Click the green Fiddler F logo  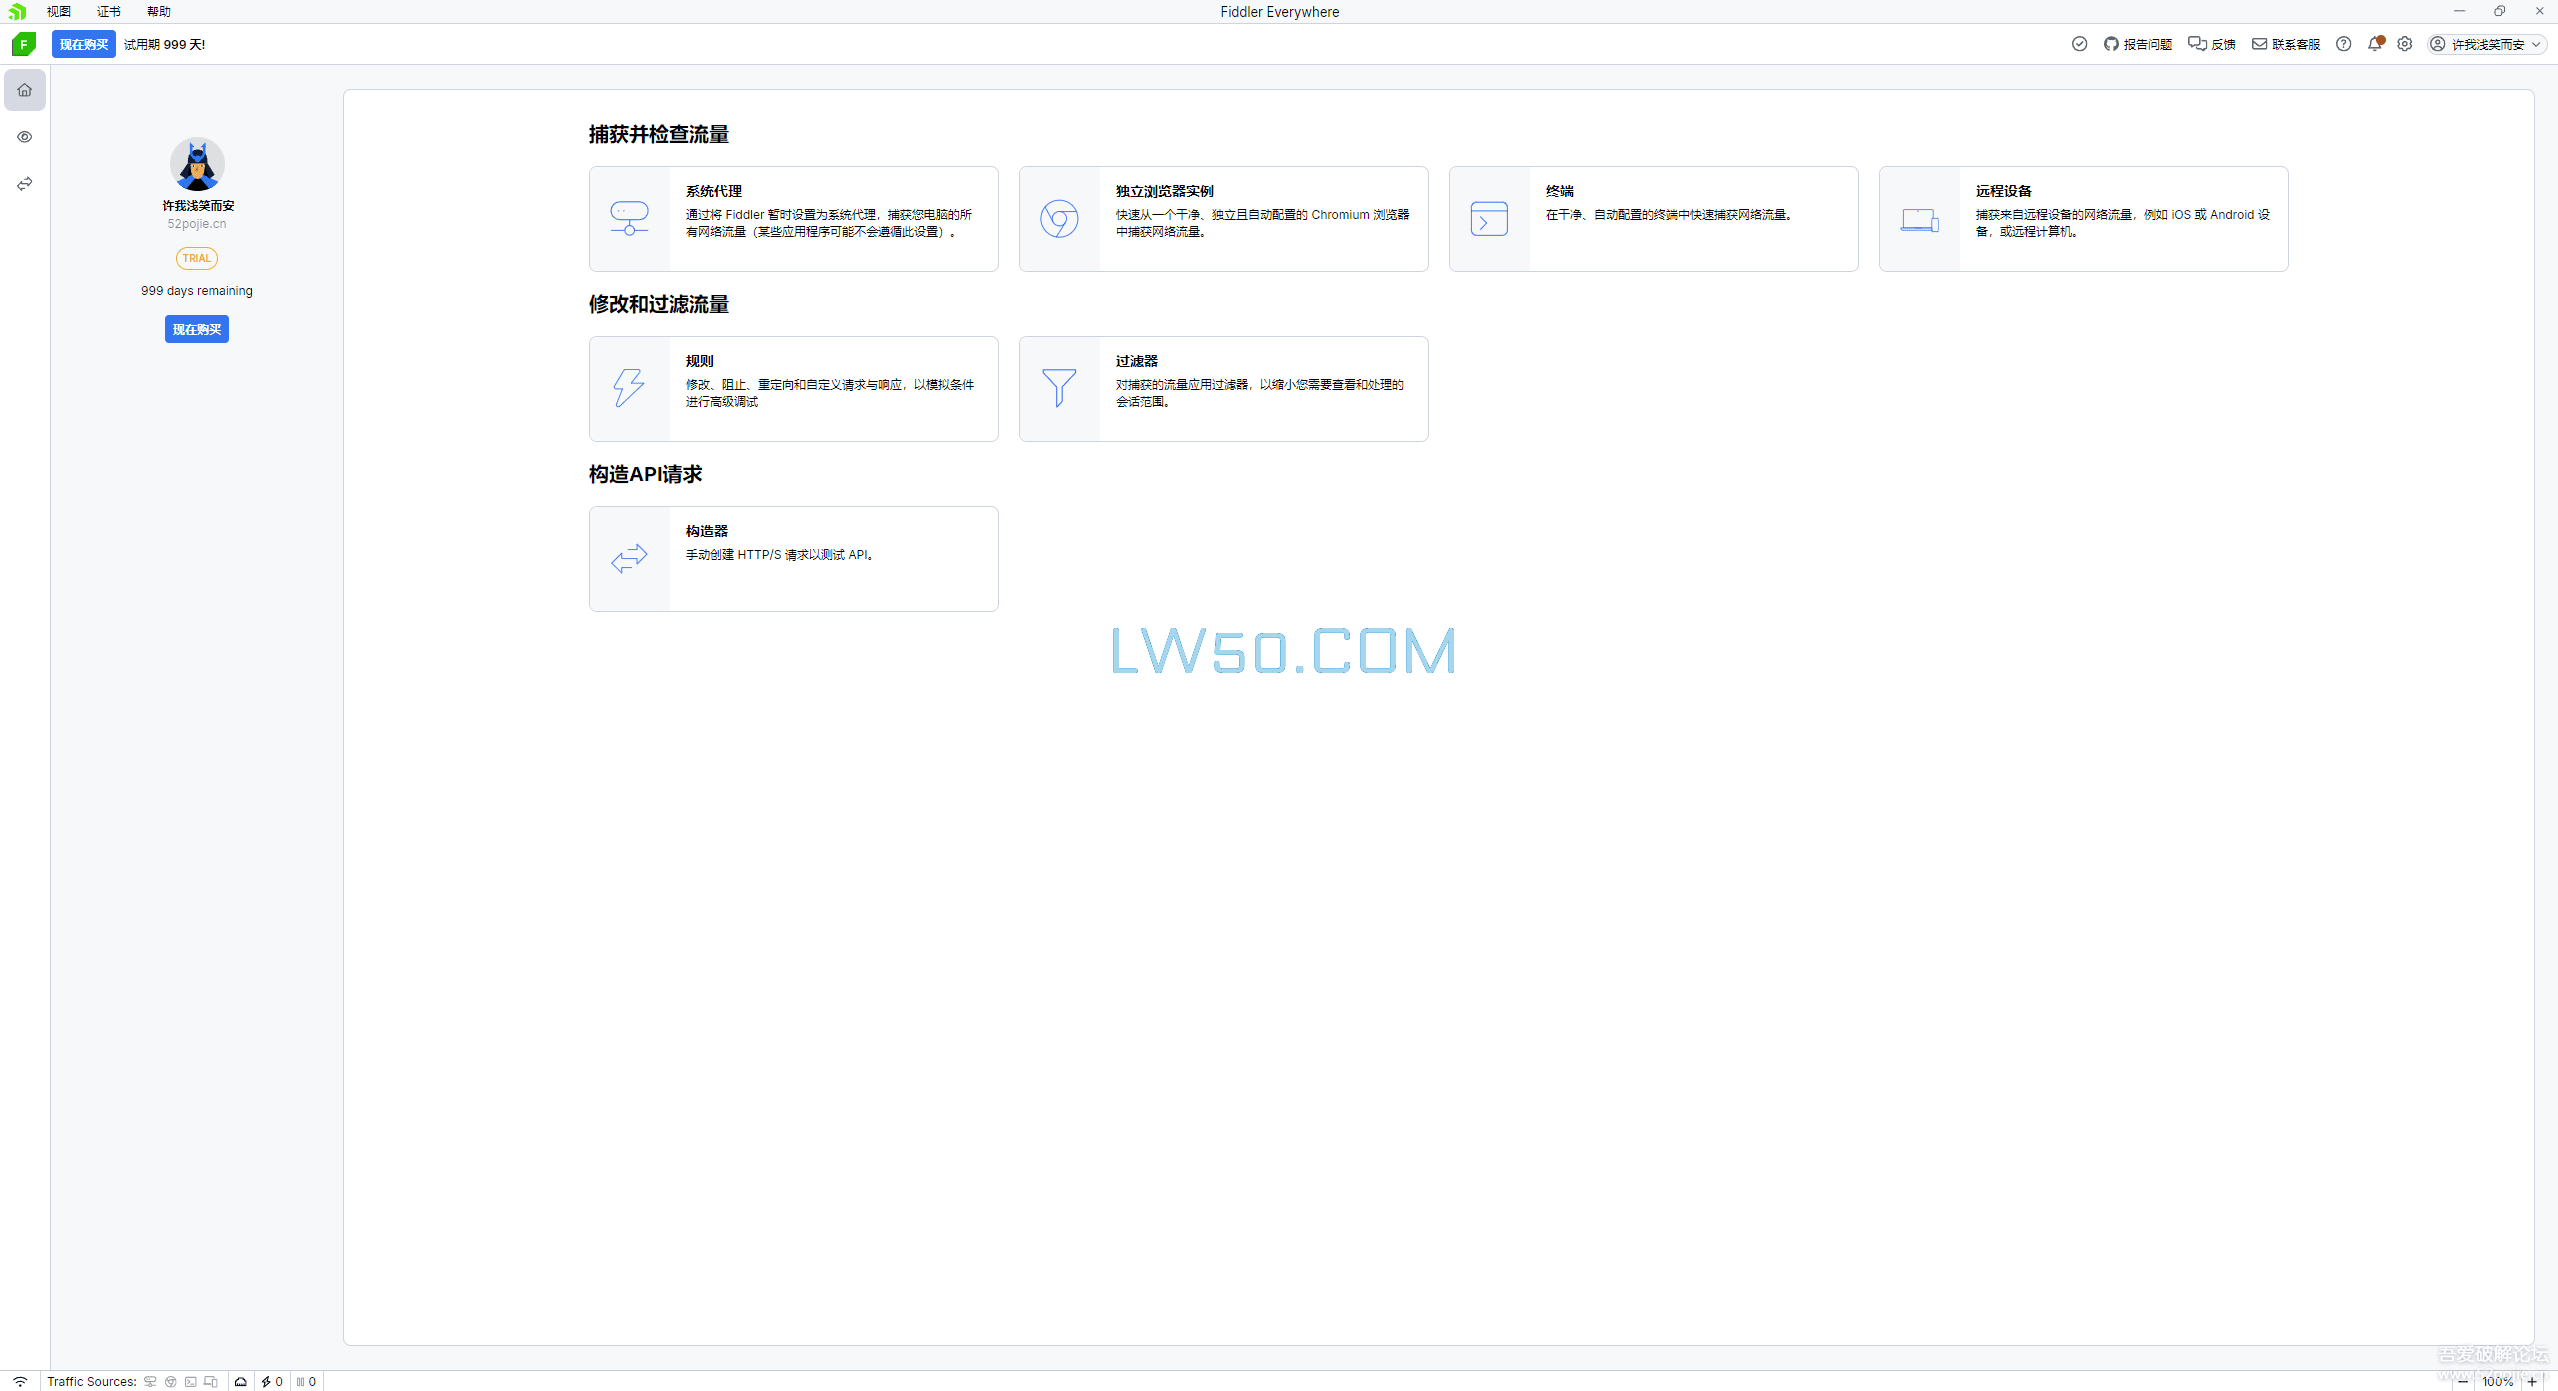(x=24, y=44)
